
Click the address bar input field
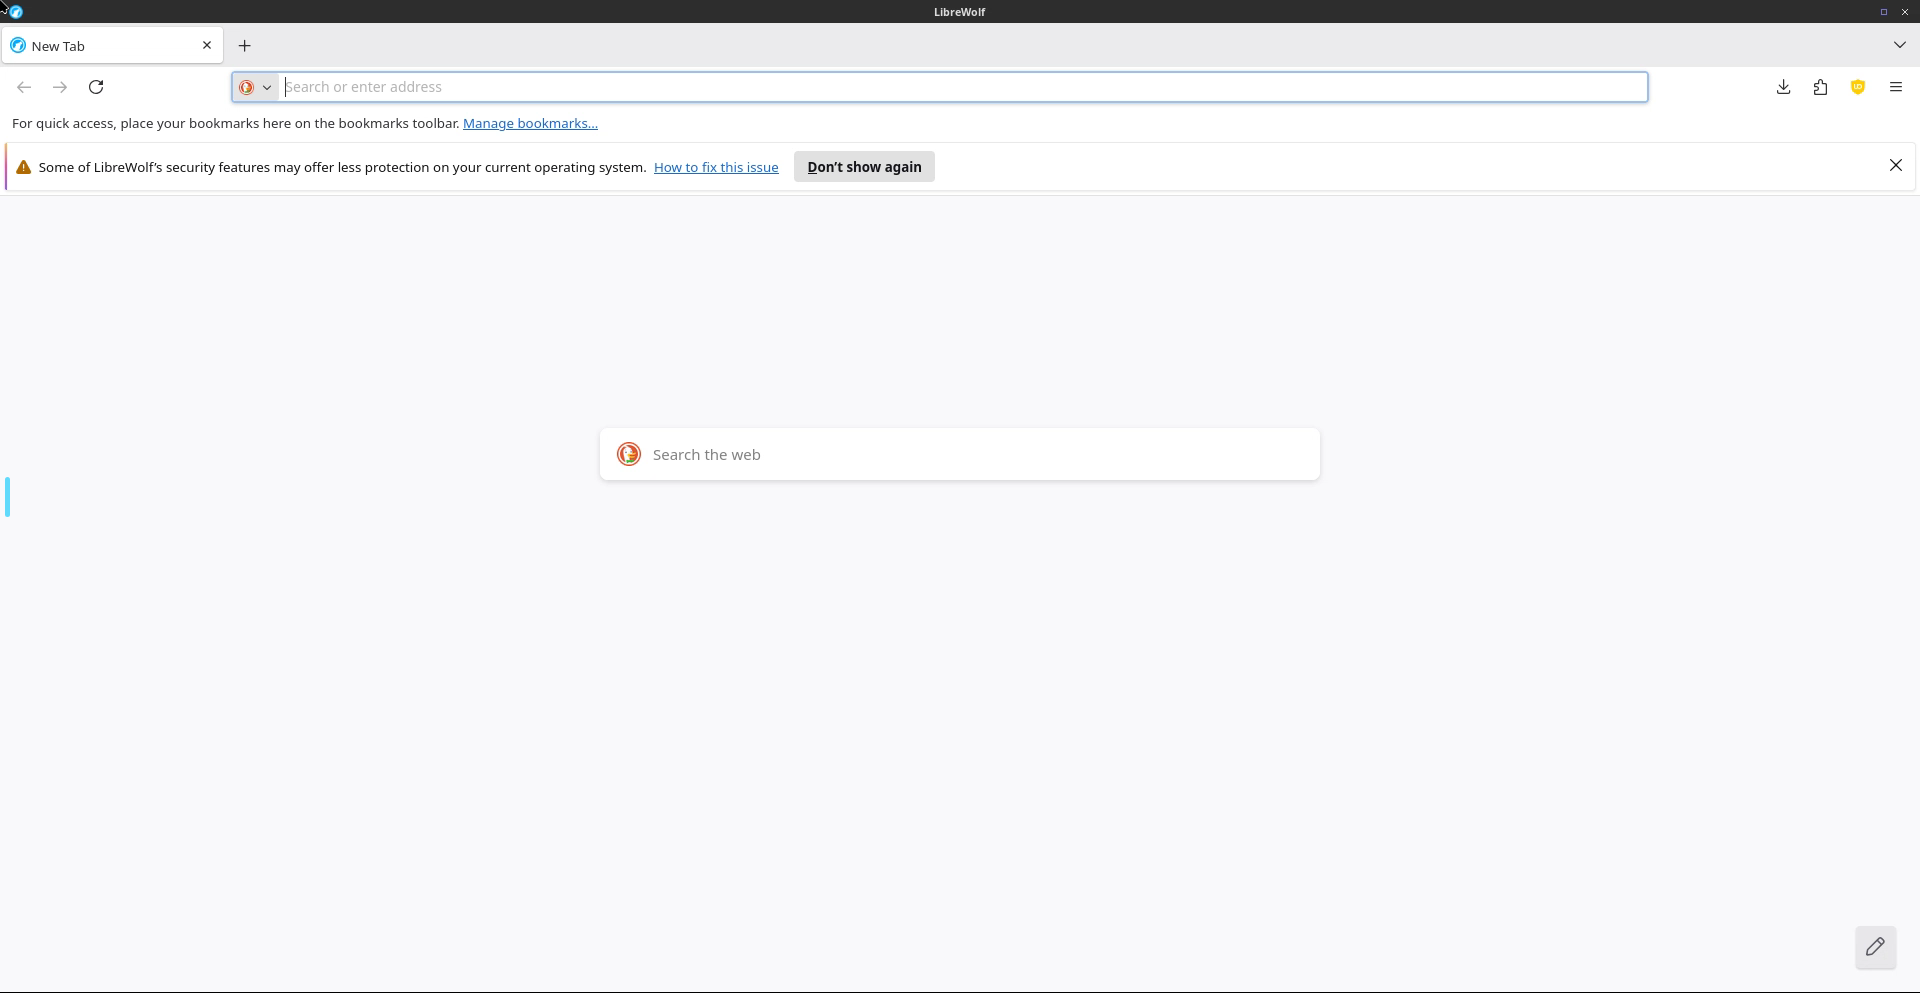pos(960,87)
